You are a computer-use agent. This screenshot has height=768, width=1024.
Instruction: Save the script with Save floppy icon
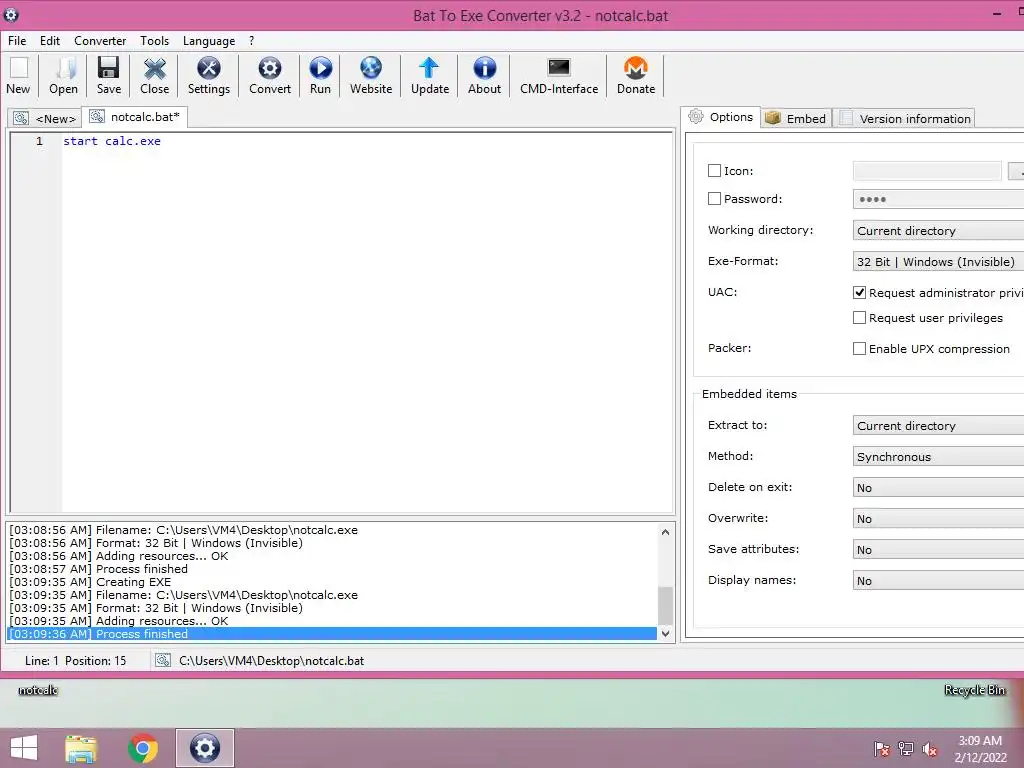click(x=108, y=76)
